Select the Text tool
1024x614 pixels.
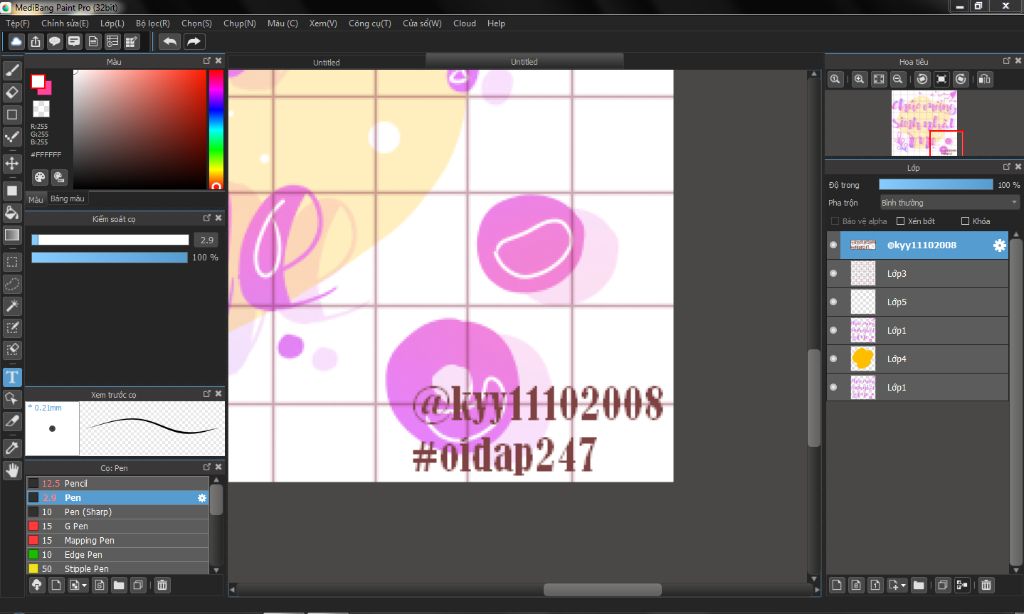pyautogui.click(x=12, y=377)
